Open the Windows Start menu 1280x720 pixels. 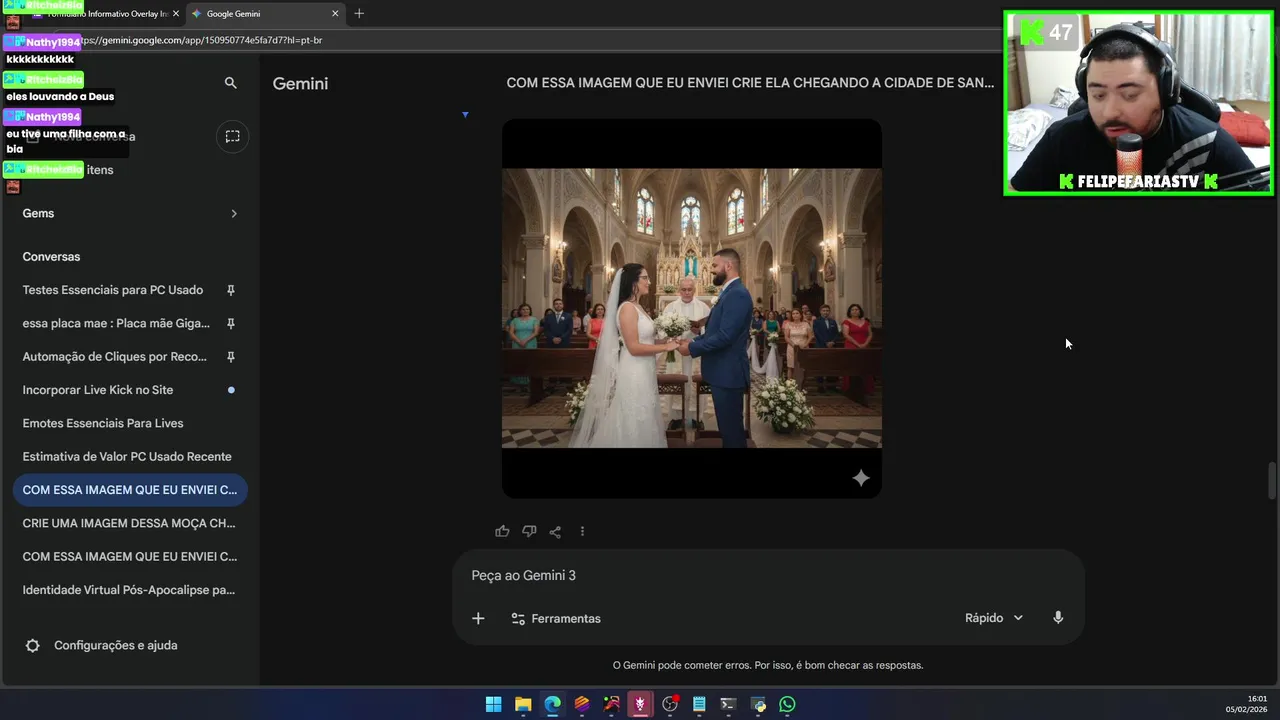pos(494,704)
